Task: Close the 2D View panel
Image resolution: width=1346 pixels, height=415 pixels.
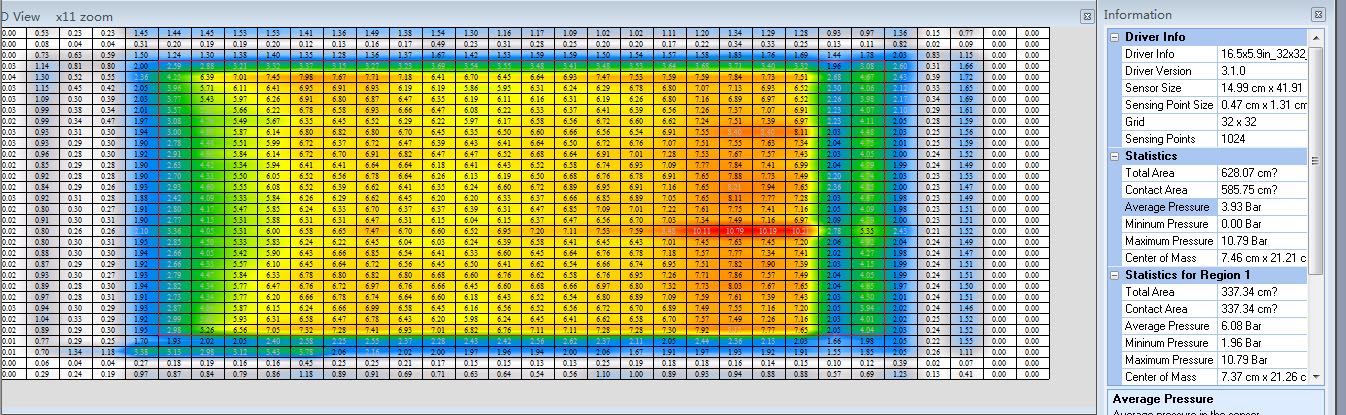Action: click(1087, 16)
